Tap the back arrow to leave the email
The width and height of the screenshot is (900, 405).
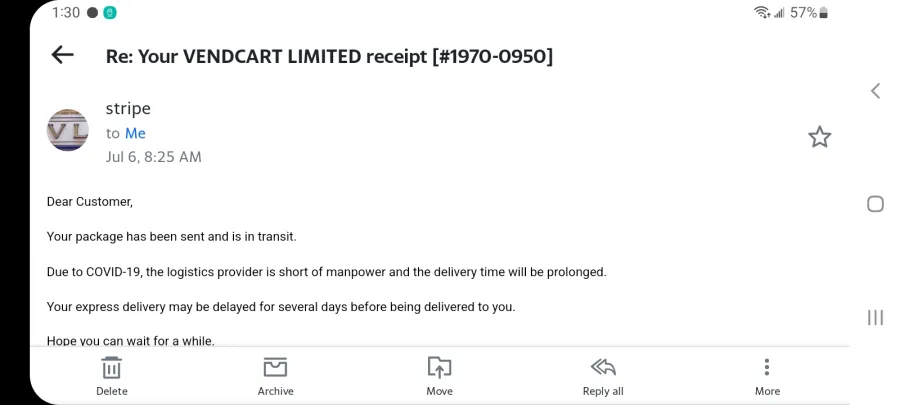pos(63,55)
